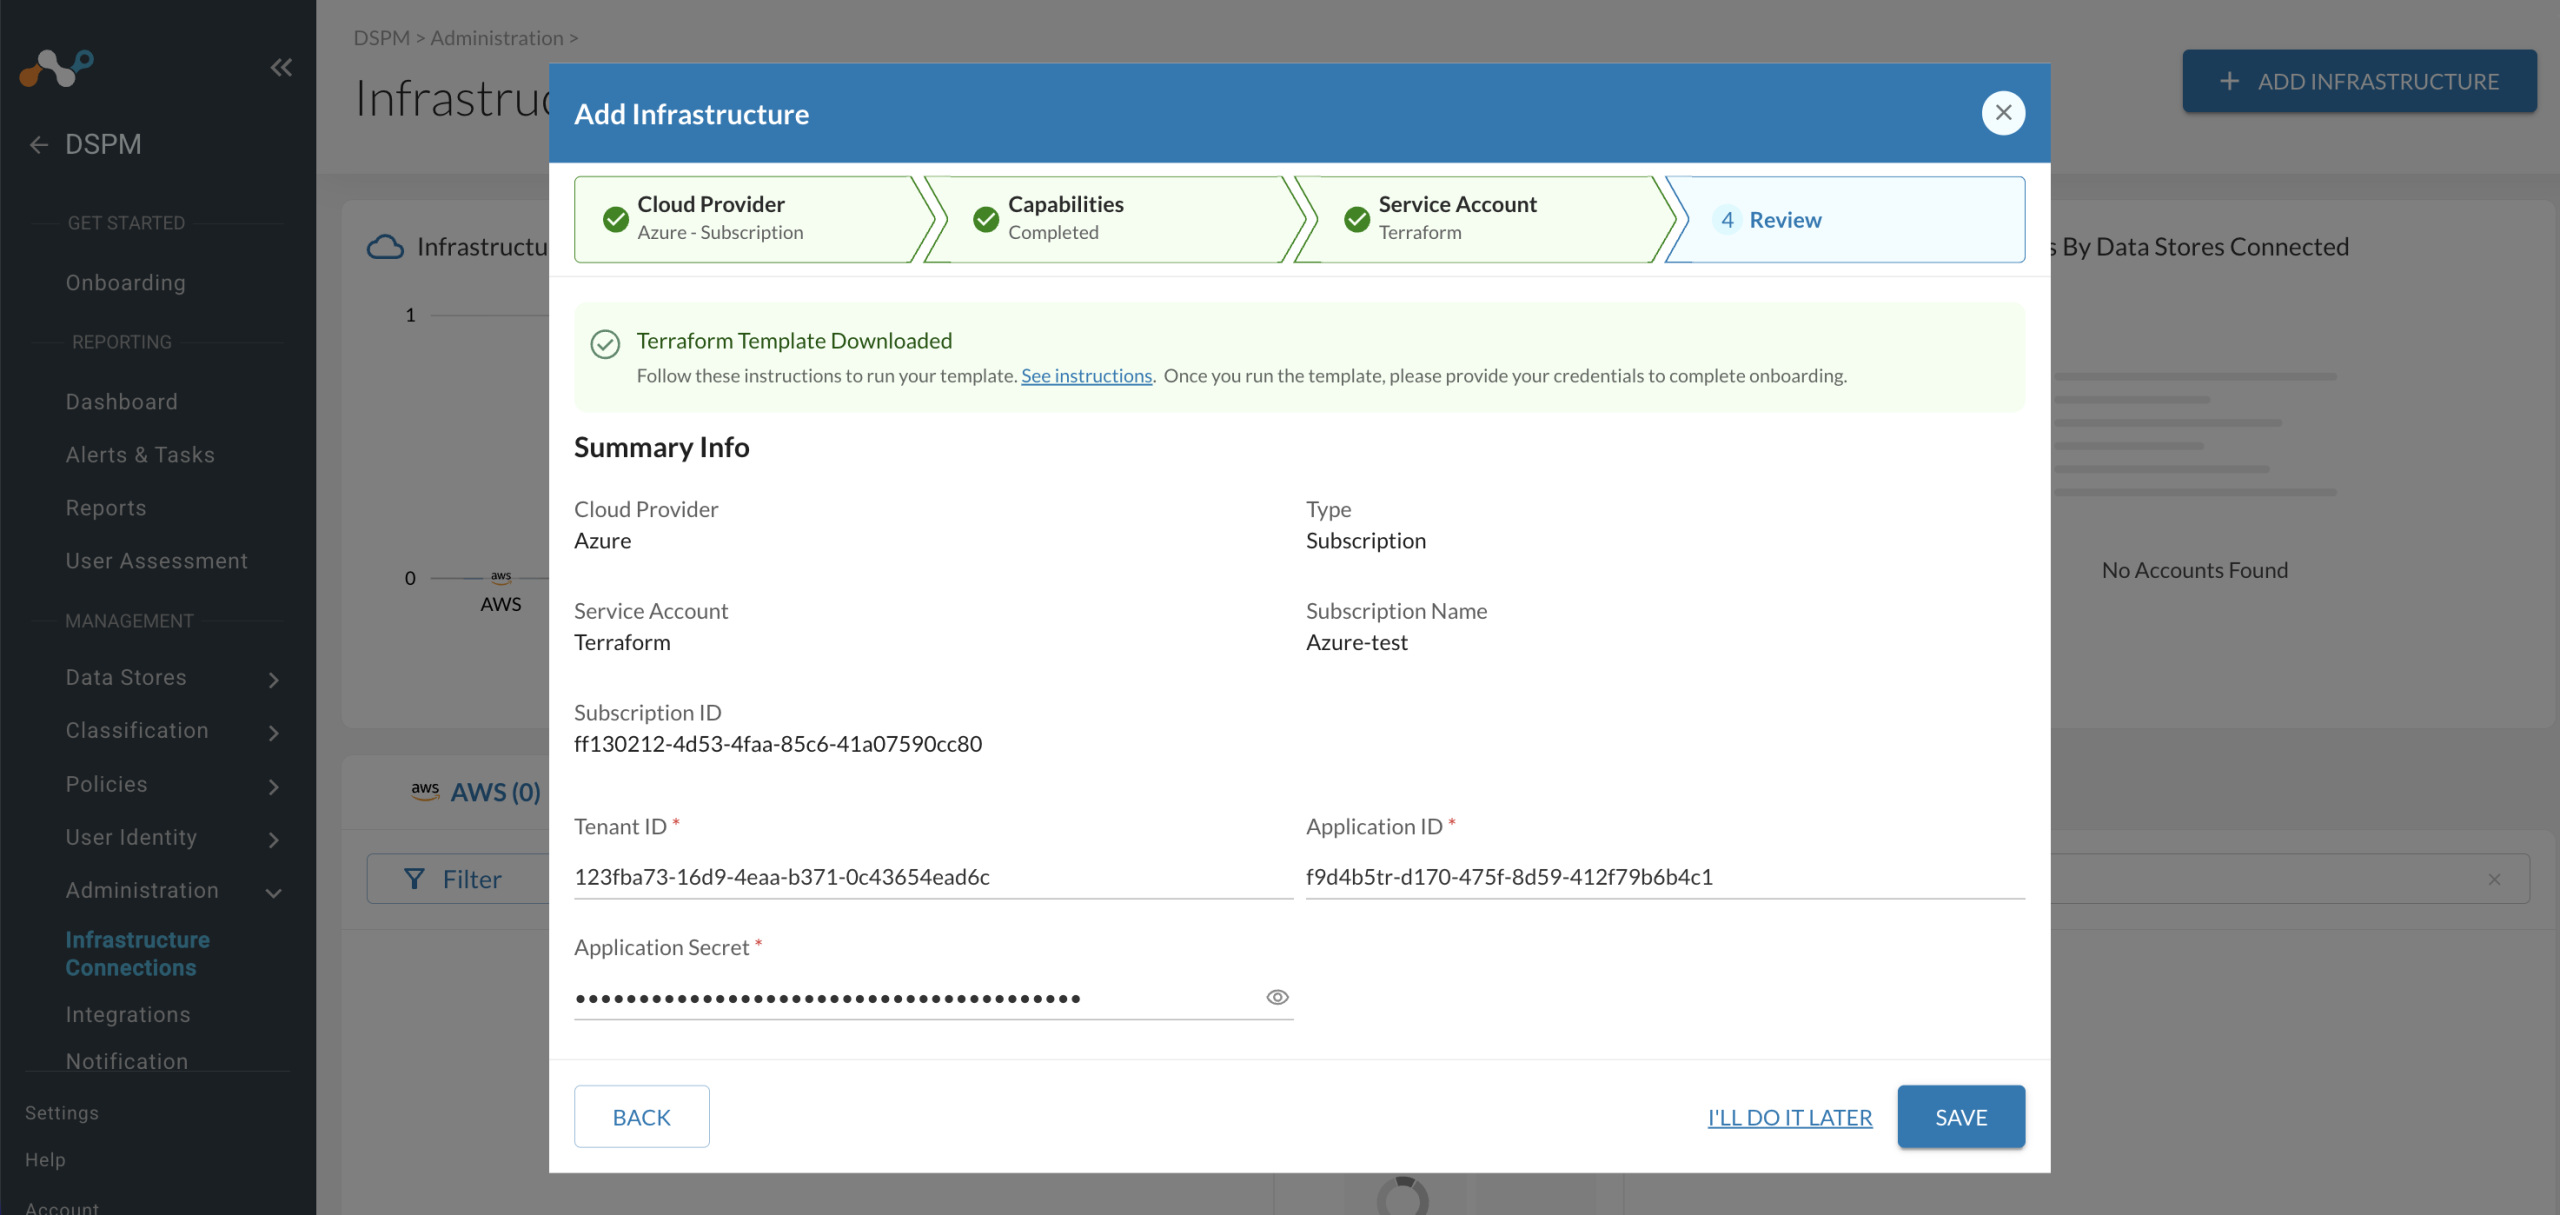Open Help in sidebar footer
Screen dimensions: 2560x1215
pos(45,1160)
